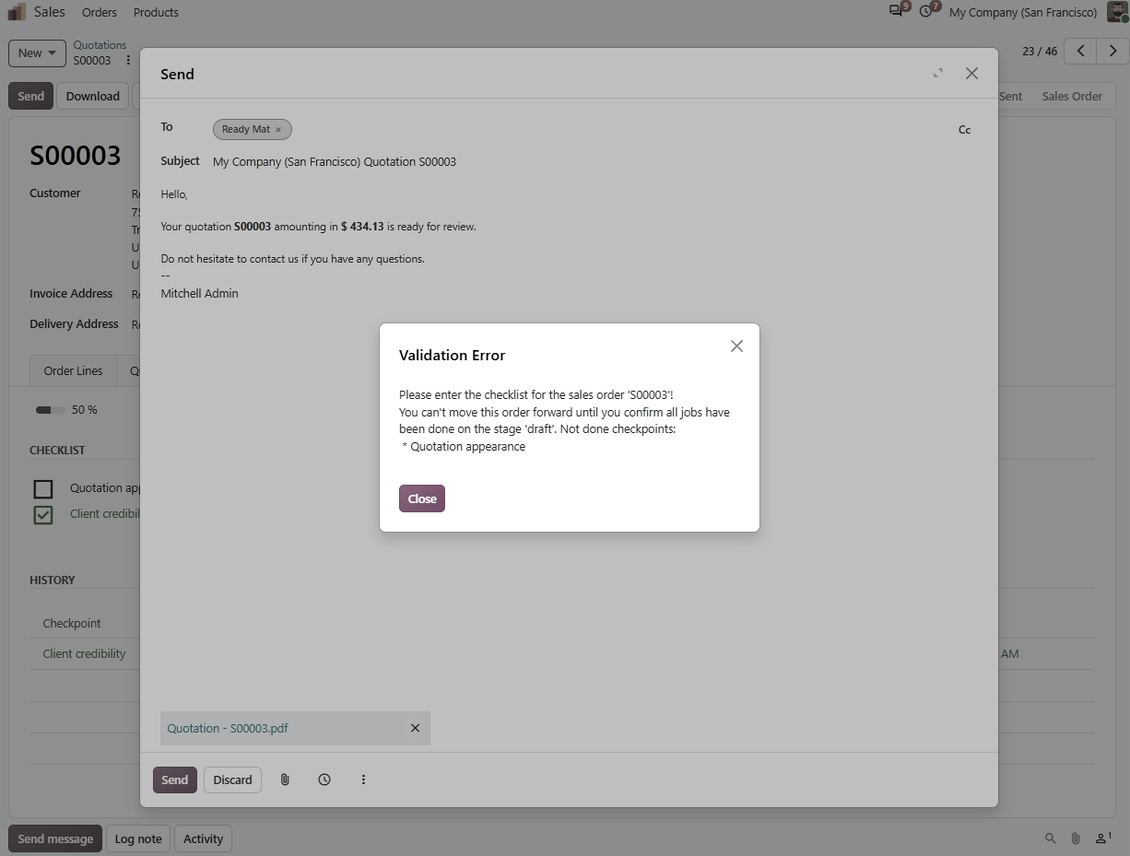Screen dimensions: 1130x856
Task: Schedule sending with the clock icon
Action: coord(324,780)
